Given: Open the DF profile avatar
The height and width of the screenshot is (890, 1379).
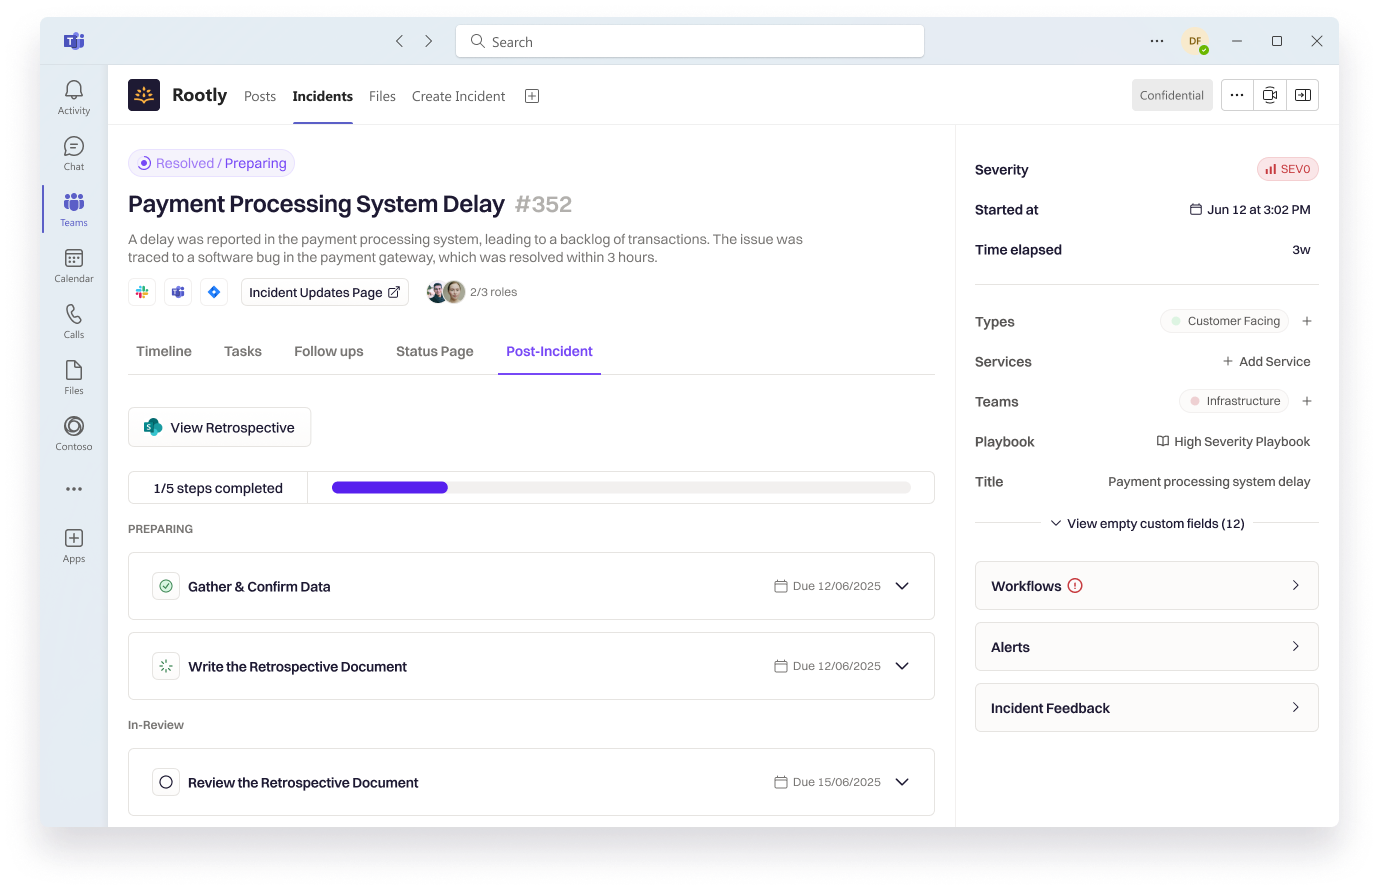Looking at the screenshot, I should pos(1195,41).
